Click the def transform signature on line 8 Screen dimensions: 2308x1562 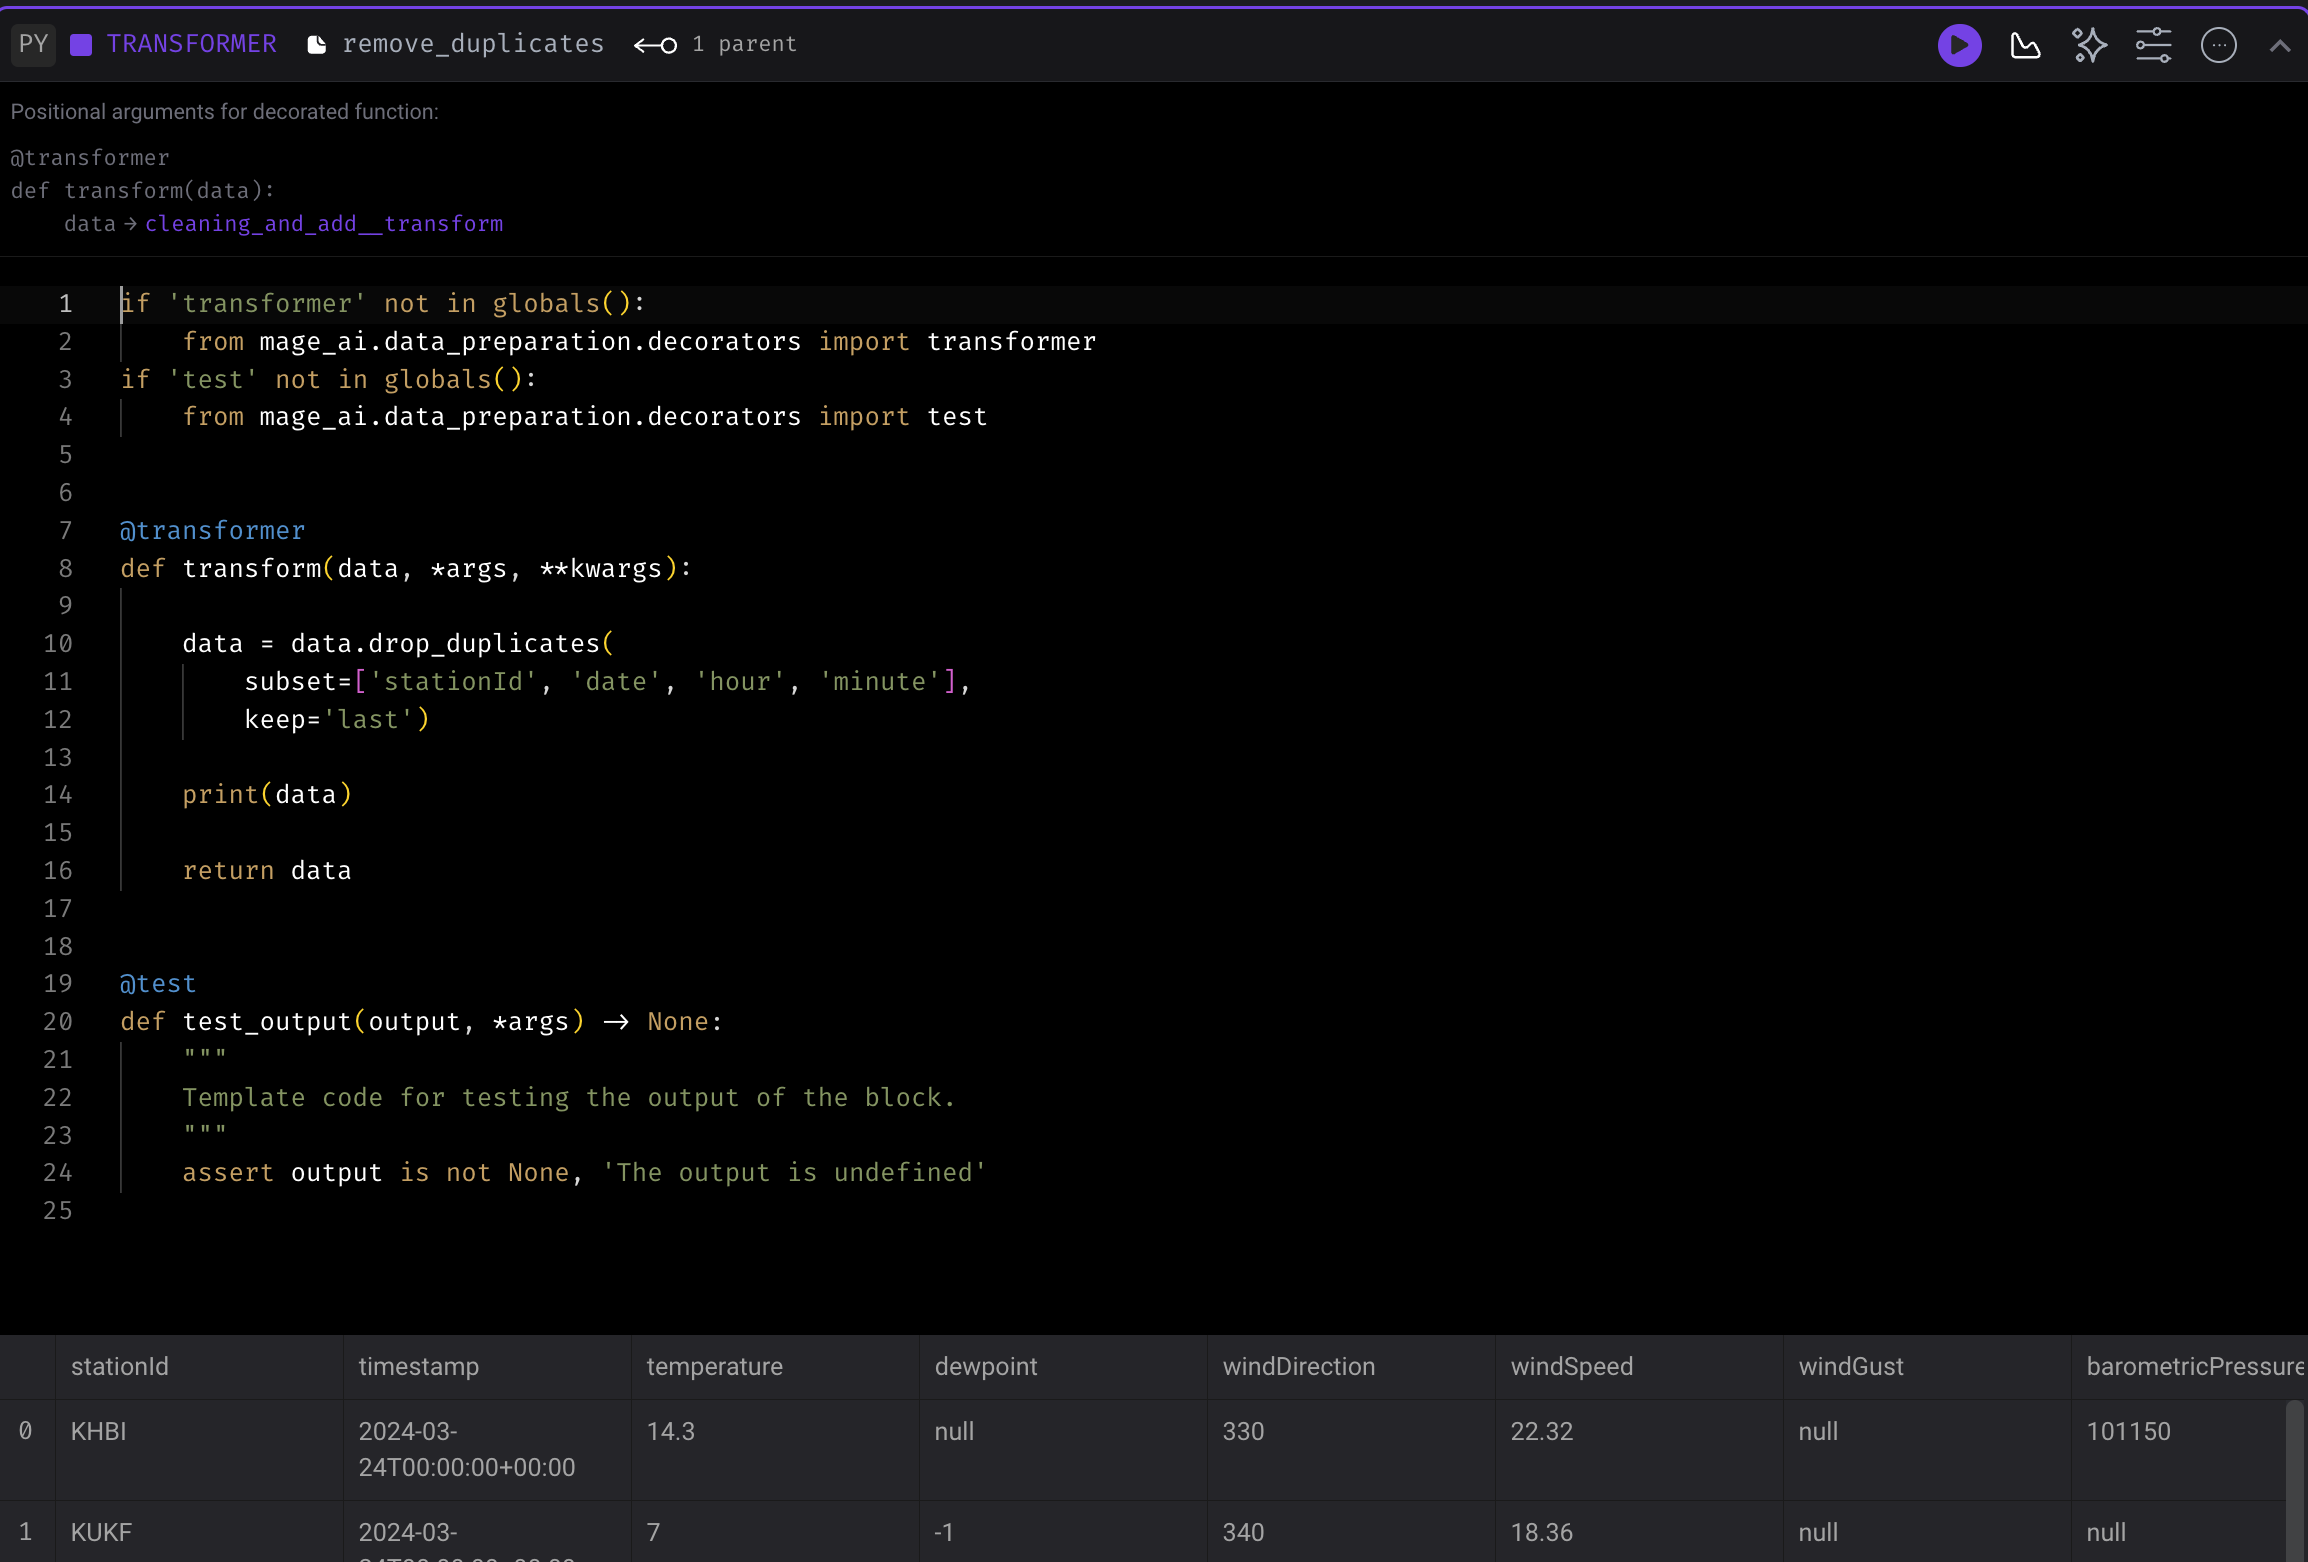coord(406,569)
